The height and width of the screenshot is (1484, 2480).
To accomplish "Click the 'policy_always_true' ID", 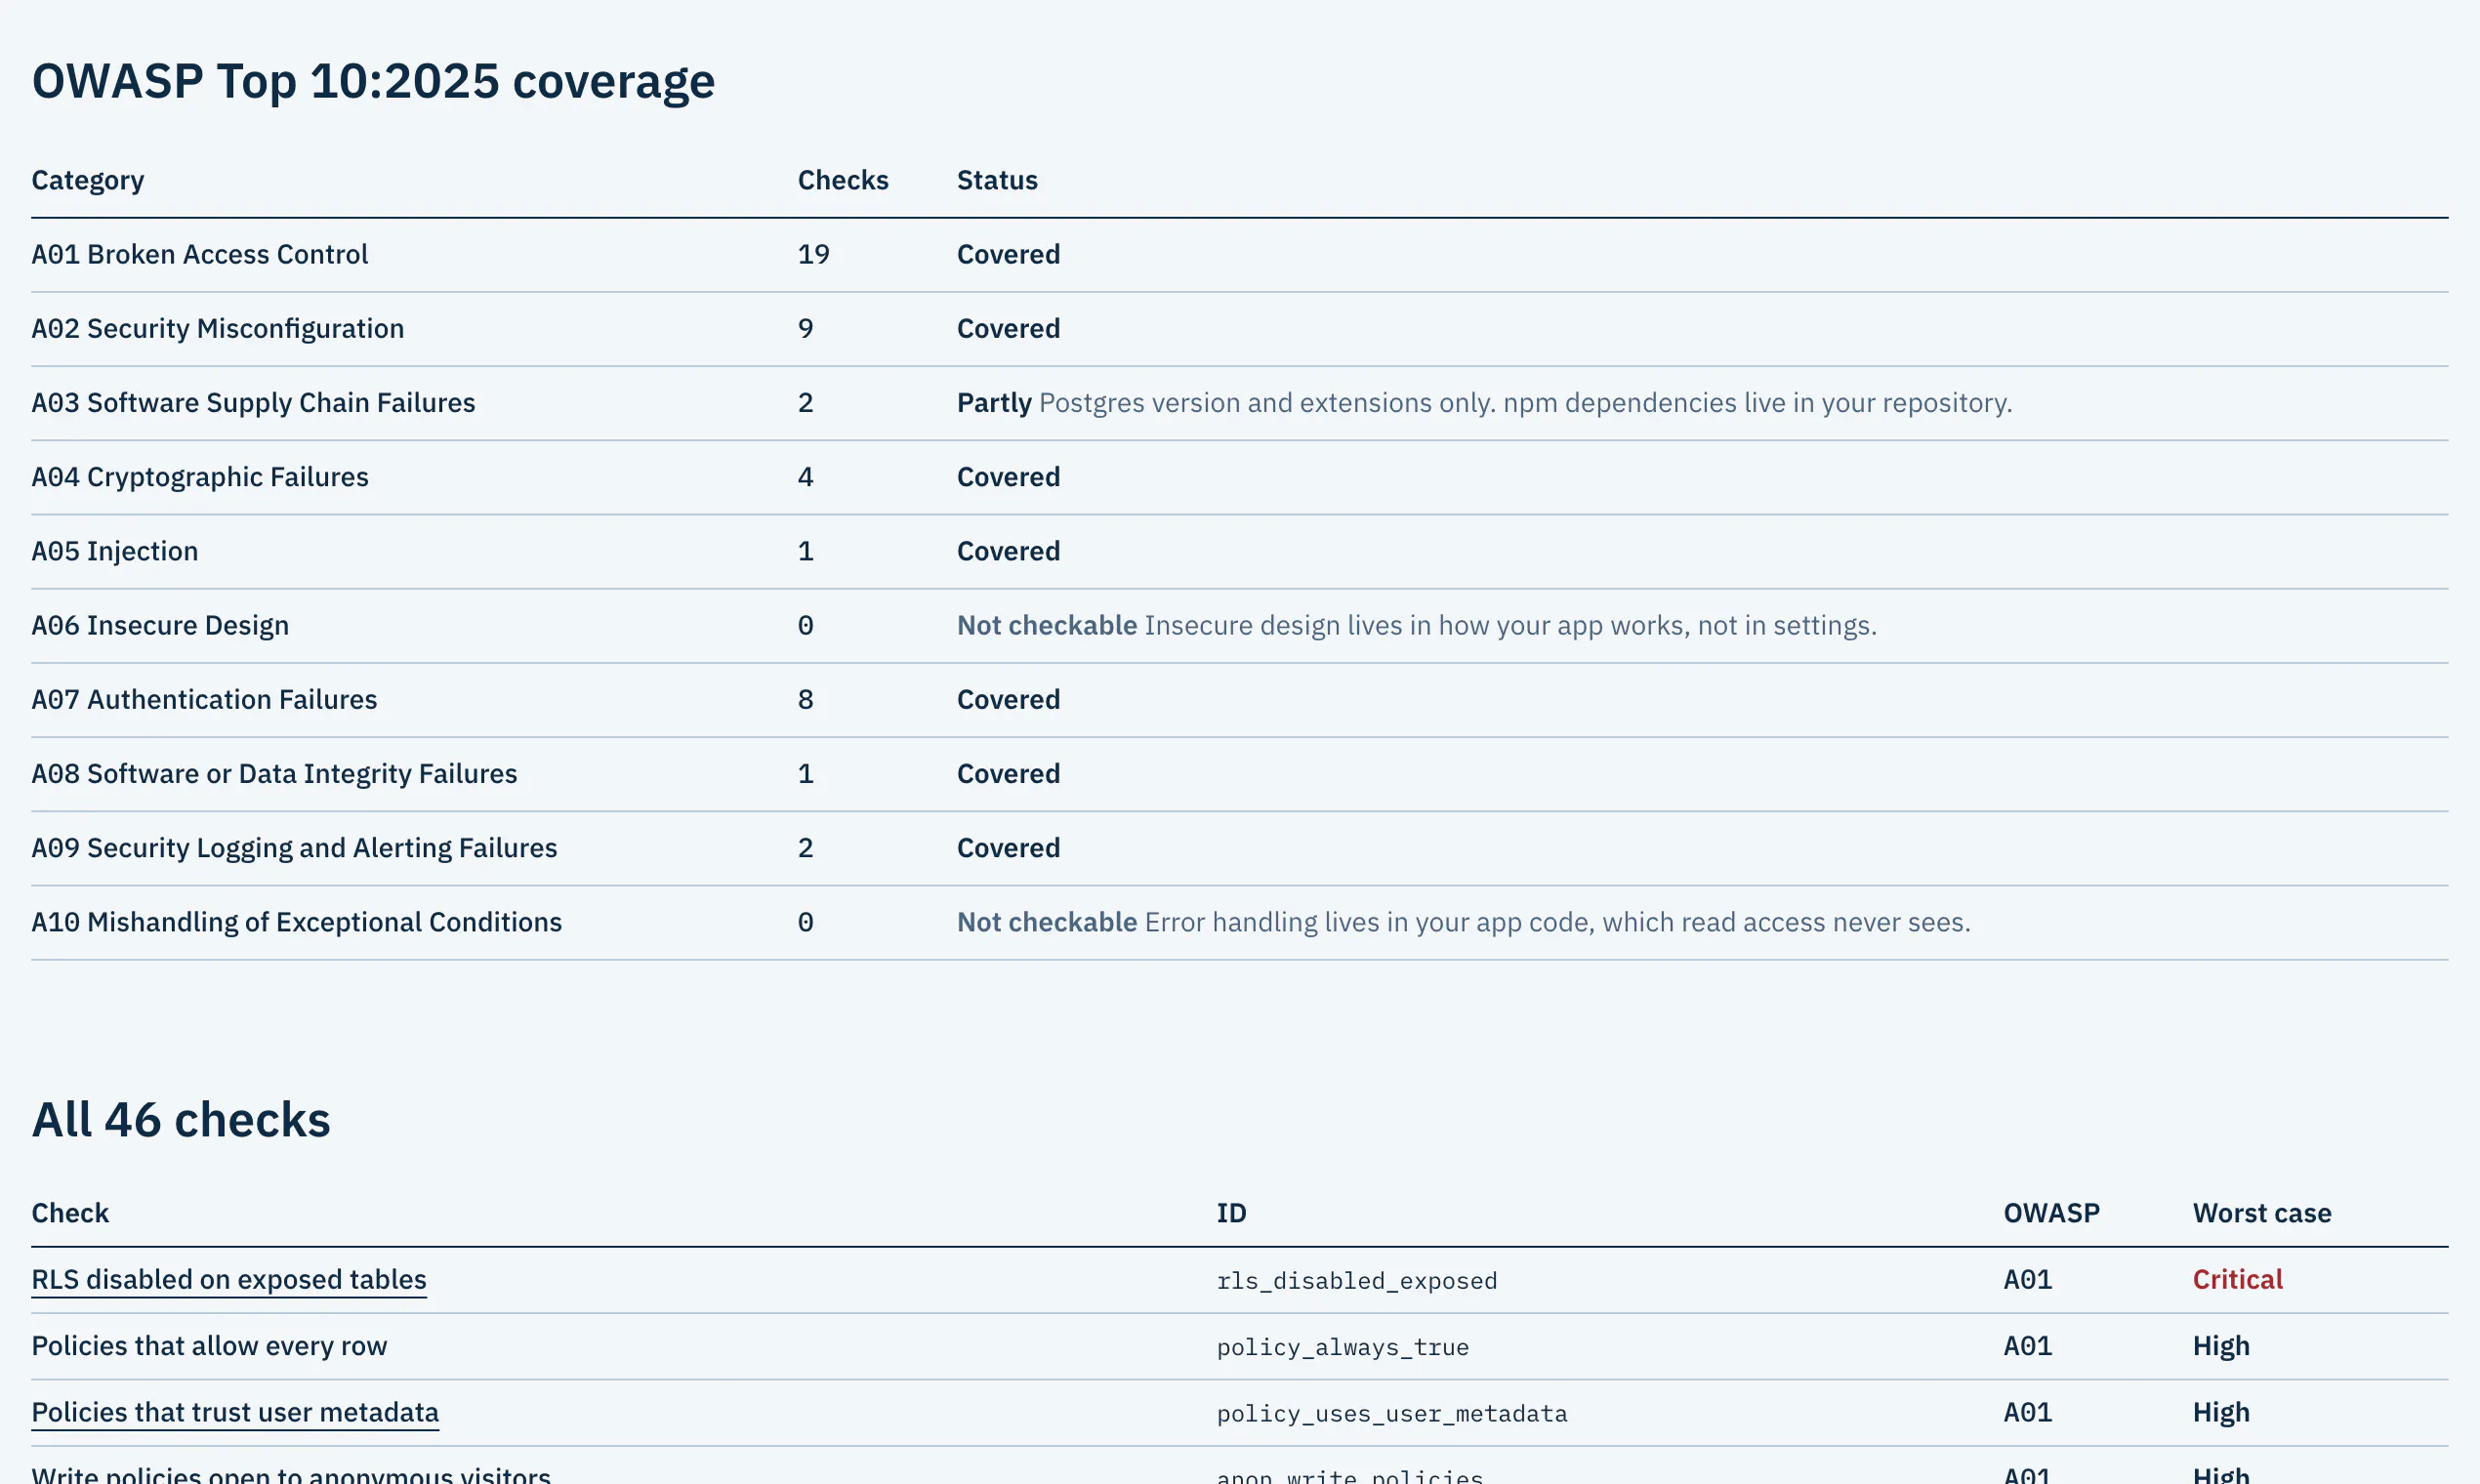I will pyautogui.click(x=1343, y=1347).
